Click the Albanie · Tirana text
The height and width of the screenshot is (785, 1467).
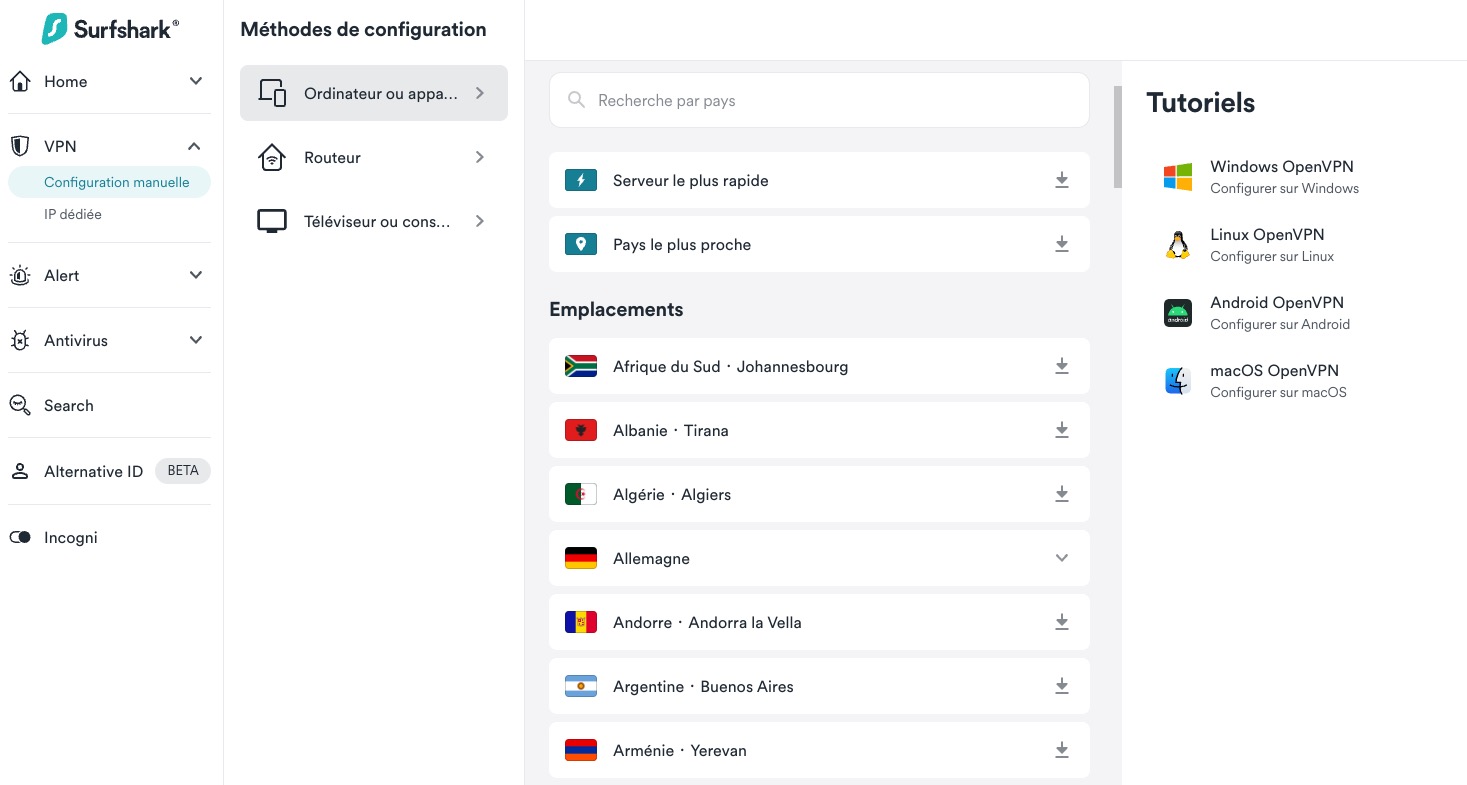point(671,430)
